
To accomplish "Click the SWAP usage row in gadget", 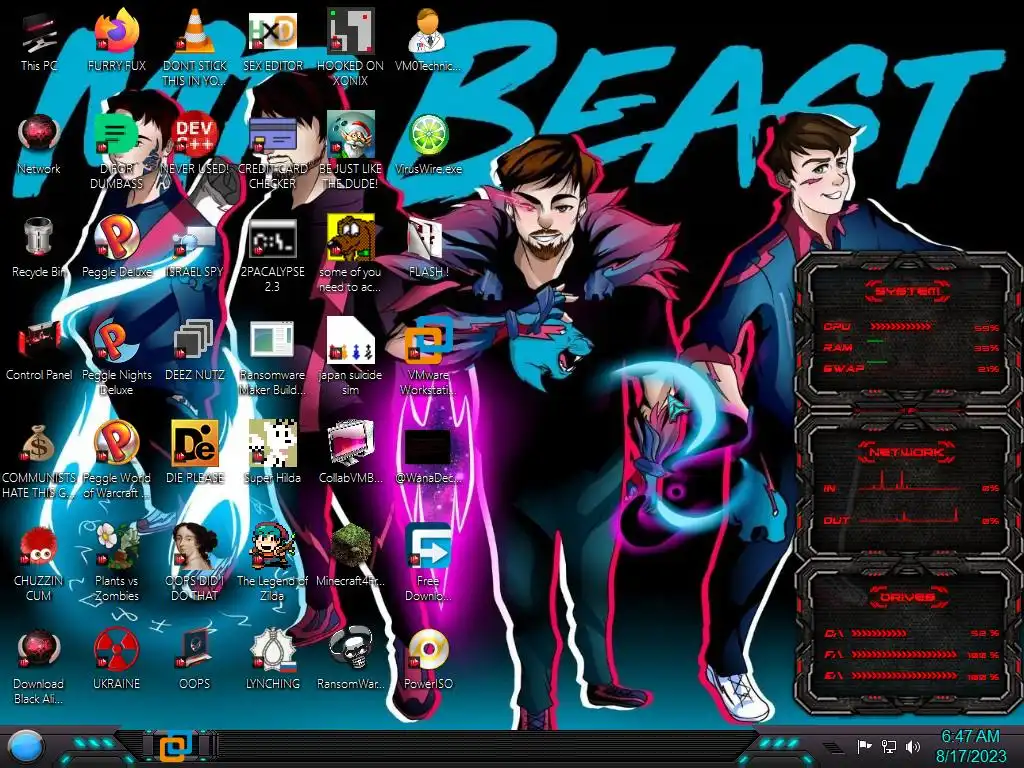I will click(x=910, y=368).
